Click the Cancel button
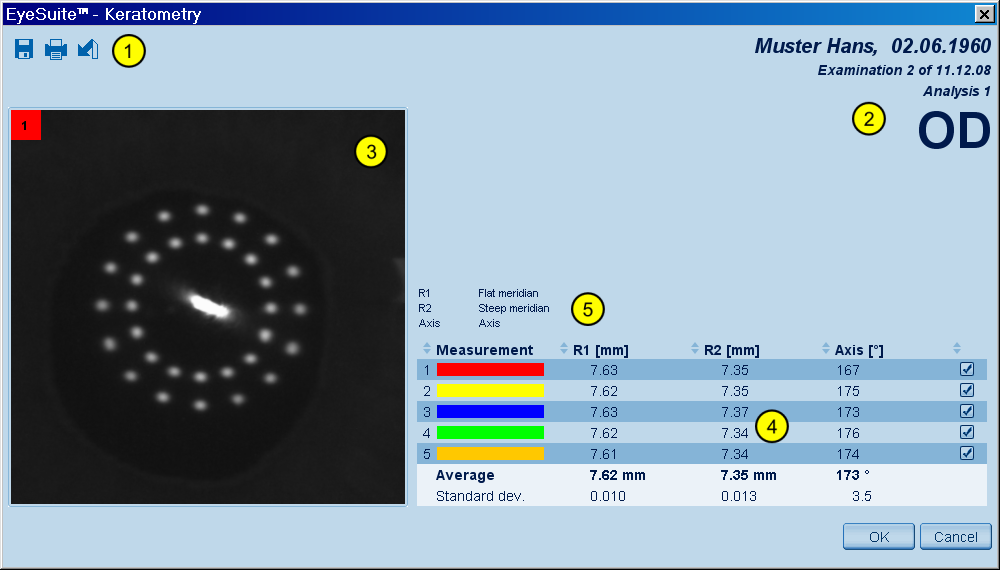The width and height of the screenshot is (1000, 570). pos(955,537)
